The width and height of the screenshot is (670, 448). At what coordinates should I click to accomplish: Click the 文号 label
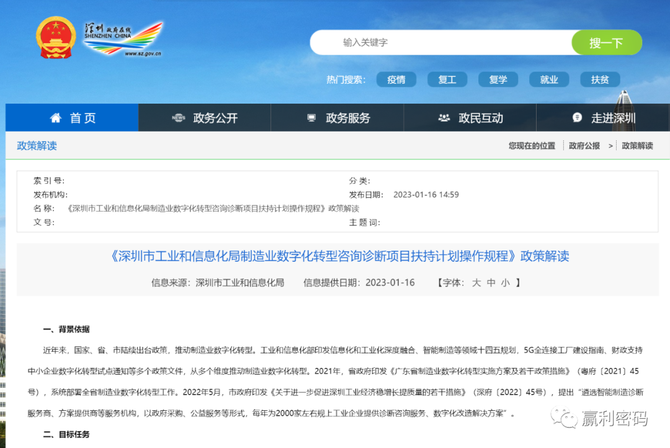[x=44, y=222]
